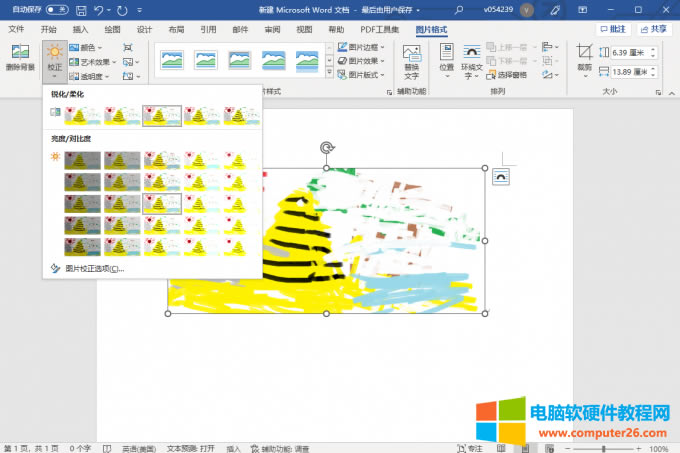This screenshot has height=453, width=680.
Task: Select the first sharpen/soften preset thumbnail
Action: 82,116
